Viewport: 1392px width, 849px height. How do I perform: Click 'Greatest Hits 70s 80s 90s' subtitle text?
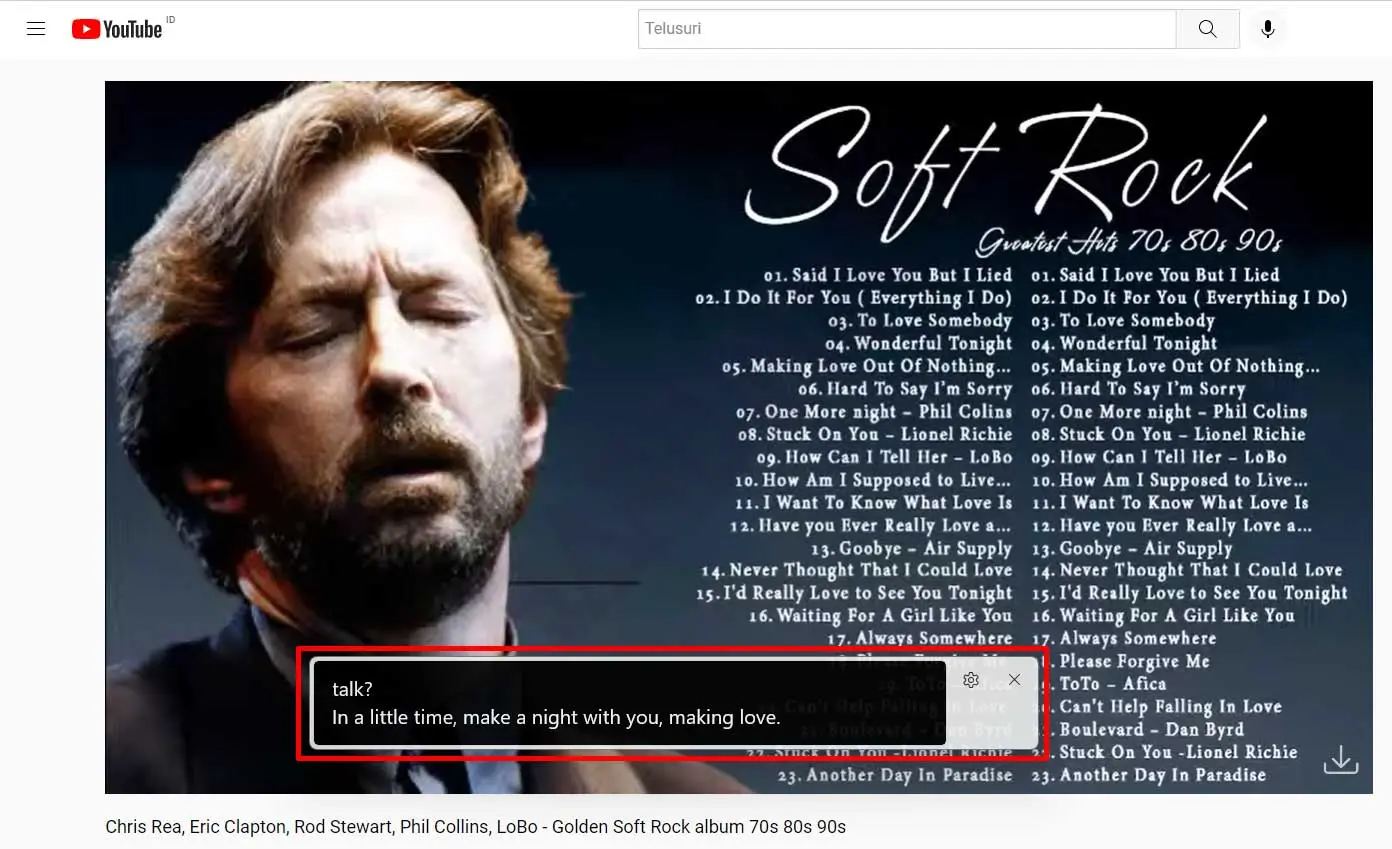point(1129,241)
